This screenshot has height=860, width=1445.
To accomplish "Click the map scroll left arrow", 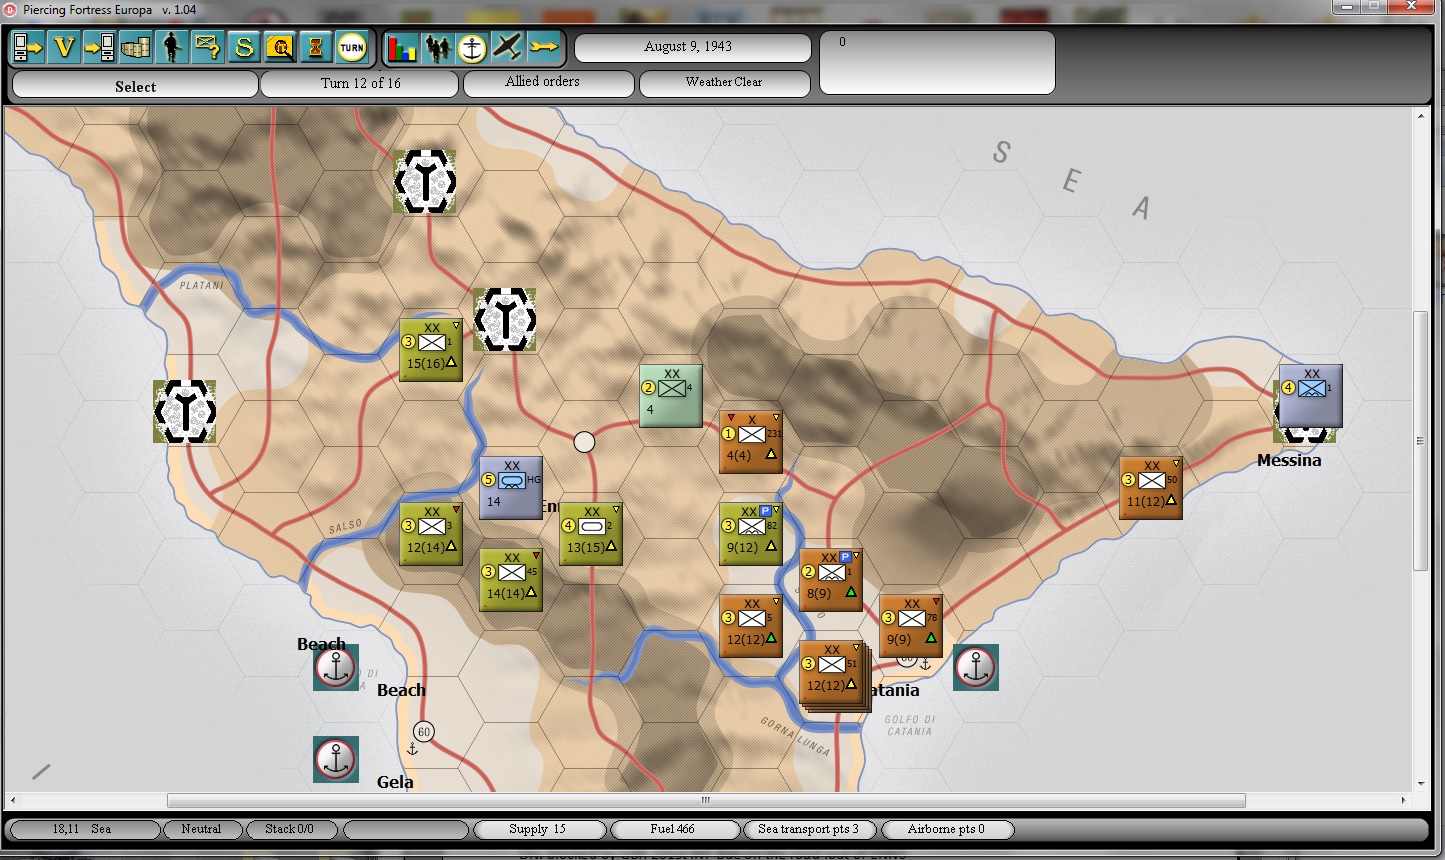I will click(x=13, y=800).
